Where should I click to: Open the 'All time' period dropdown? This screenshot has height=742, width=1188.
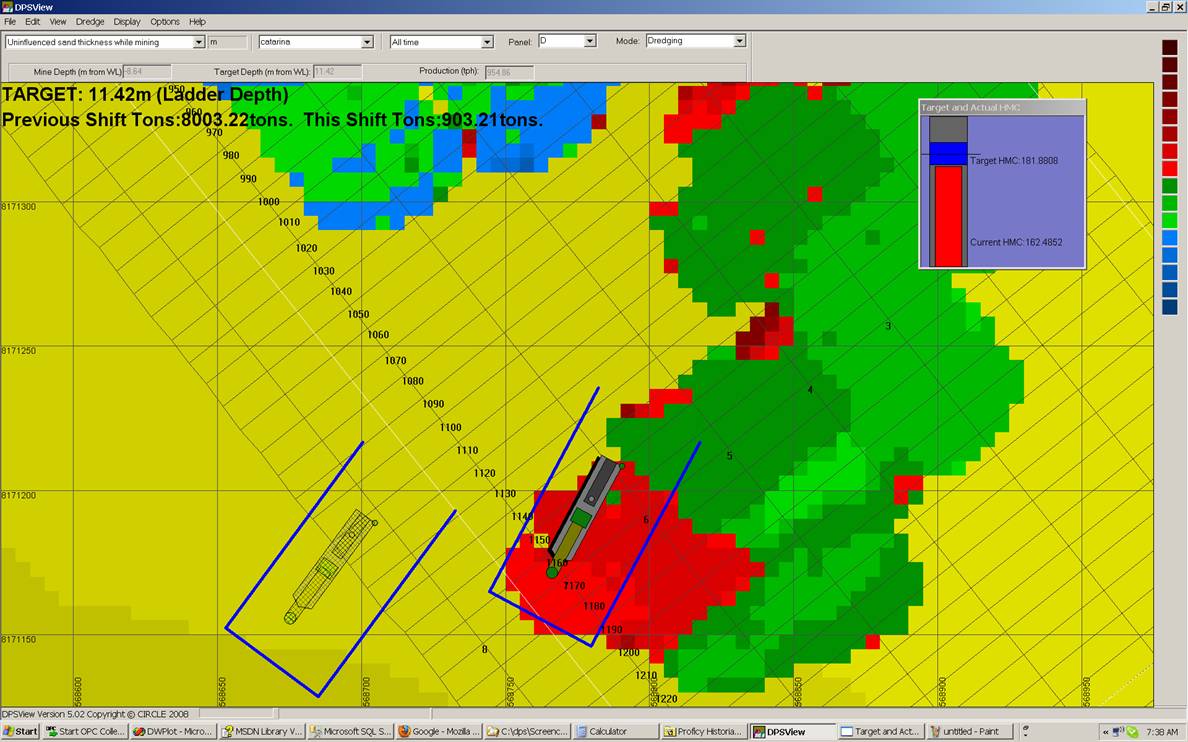pyautogui.click(x=487, y=42)
